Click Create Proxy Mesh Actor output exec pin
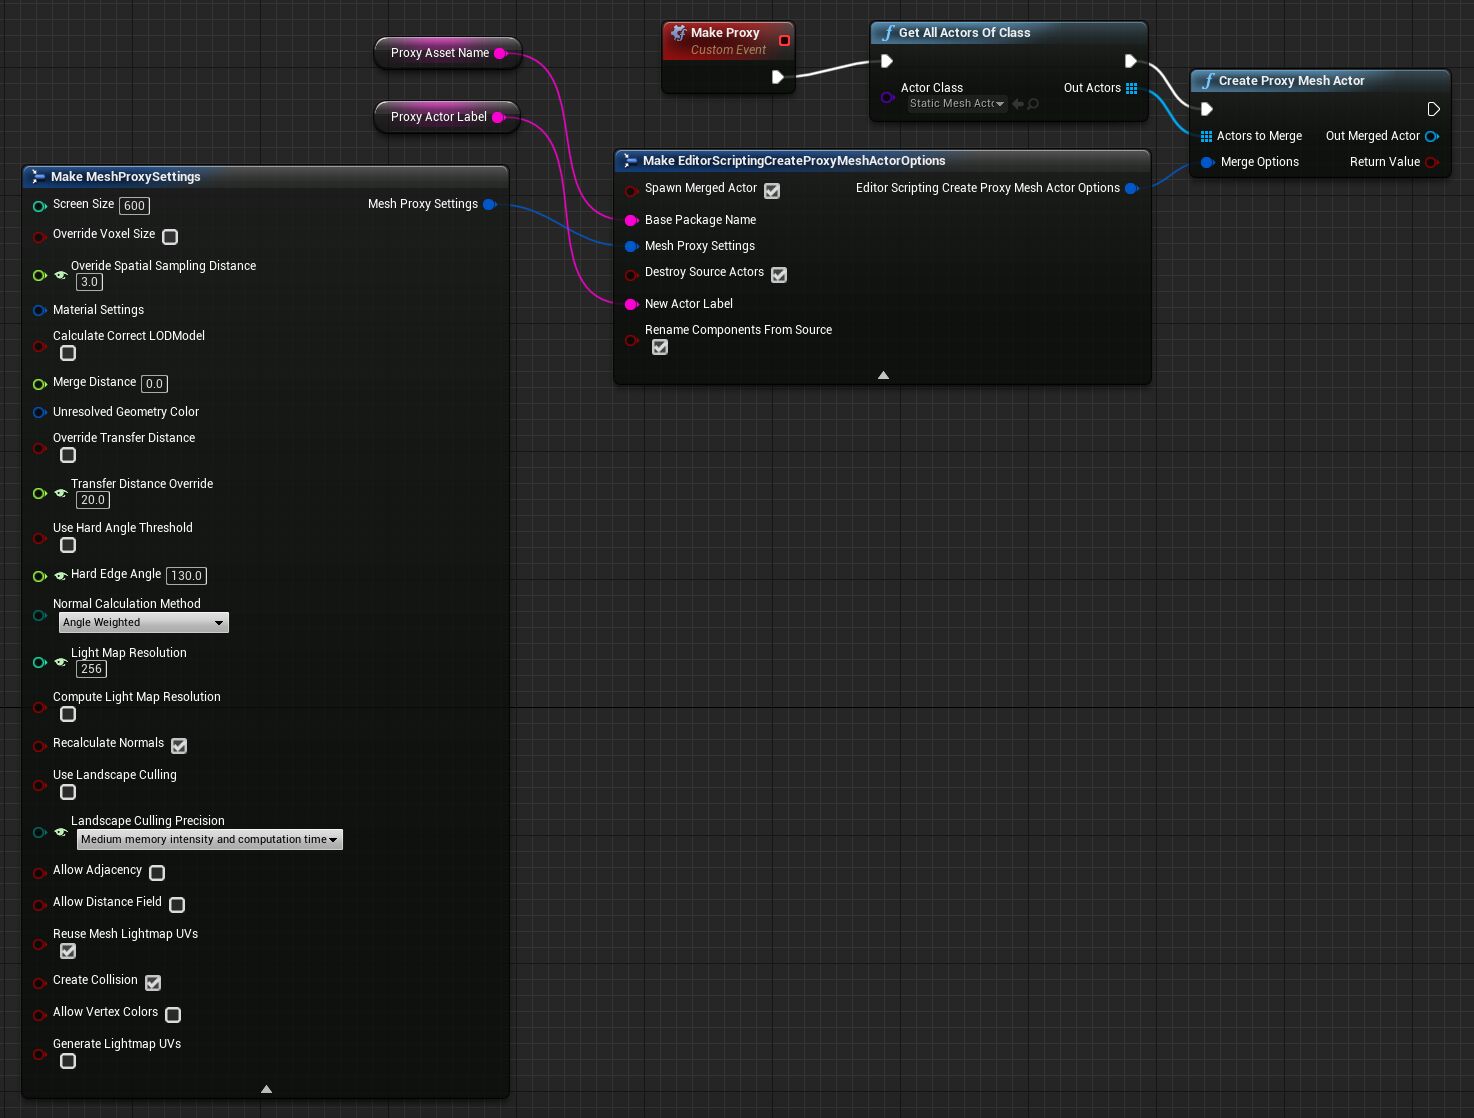Image resolution: width=1474 pixels, height=1118 pixels. [1433, 109]
